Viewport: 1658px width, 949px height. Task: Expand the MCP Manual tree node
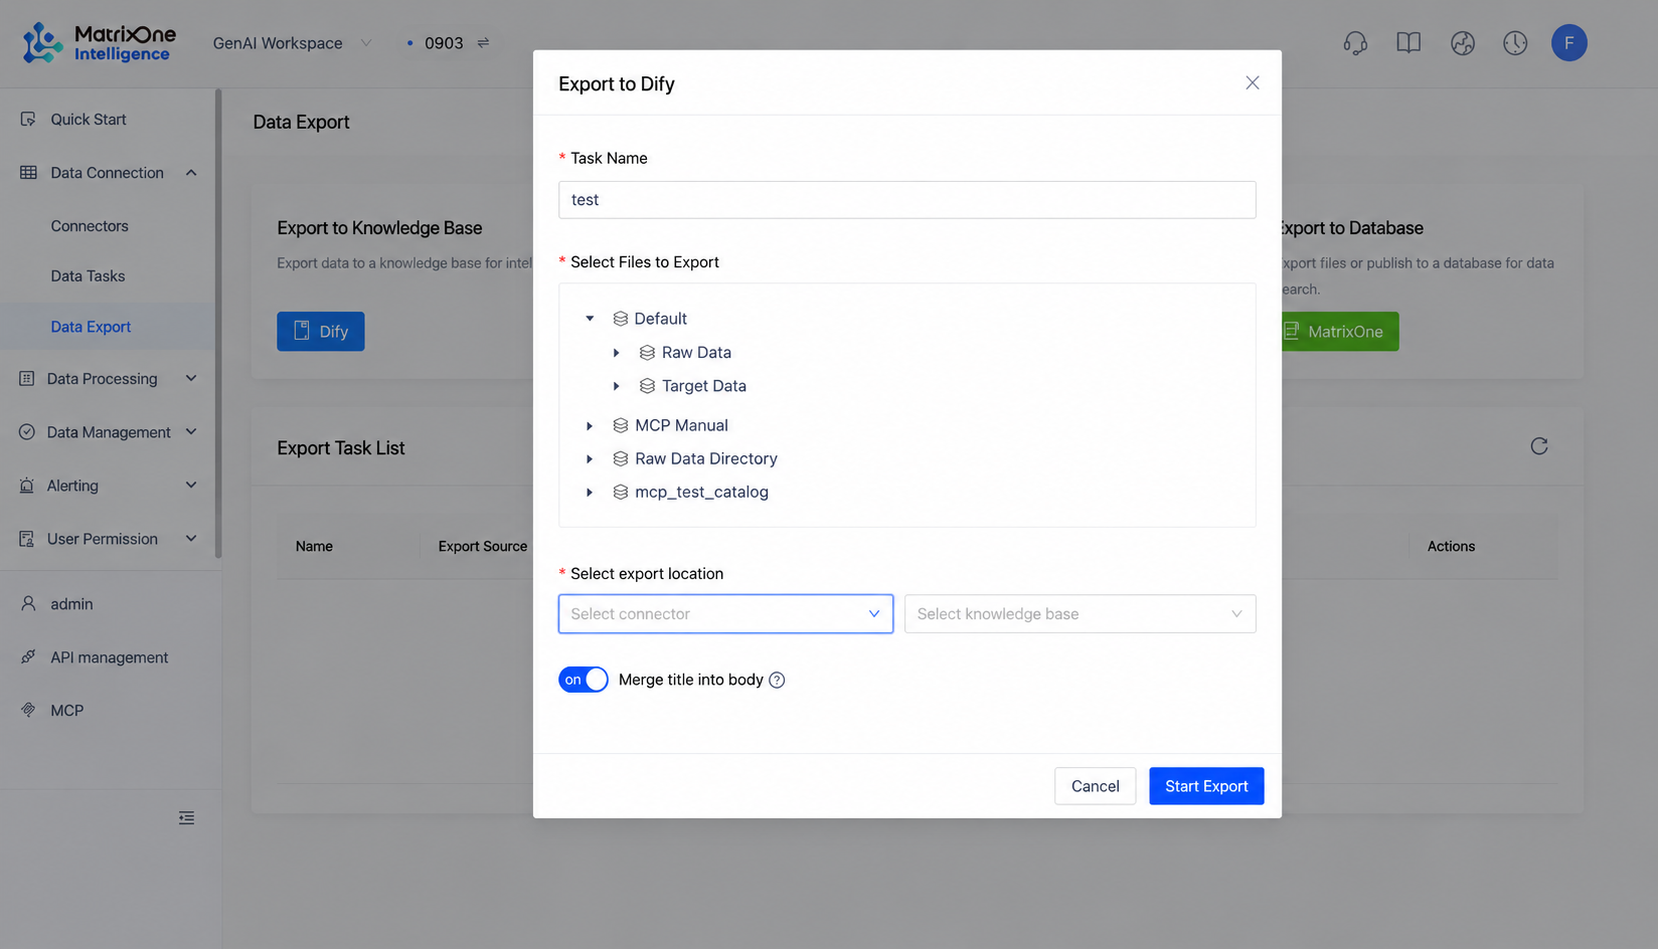click(x=590, y=426)
